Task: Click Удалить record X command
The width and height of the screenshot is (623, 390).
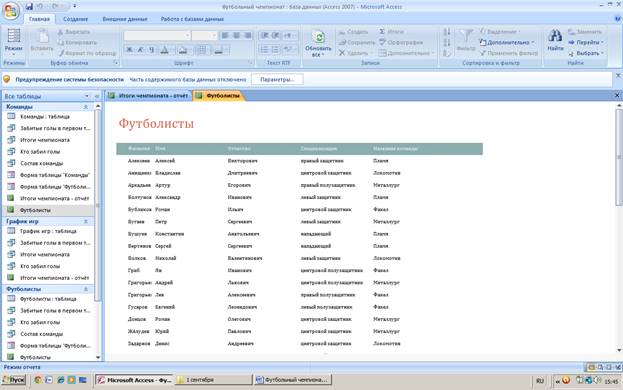Action: click(356, 53)
